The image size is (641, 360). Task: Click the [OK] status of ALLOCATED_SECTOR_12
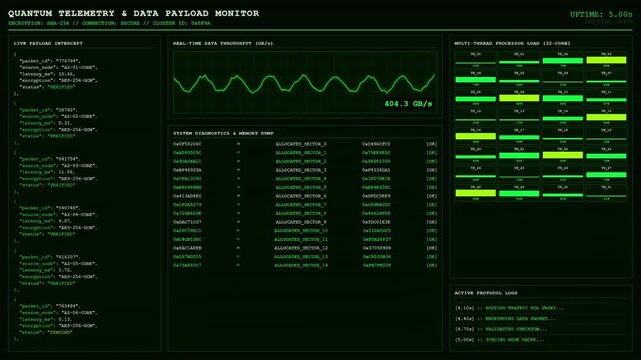[x=432, y=248]
